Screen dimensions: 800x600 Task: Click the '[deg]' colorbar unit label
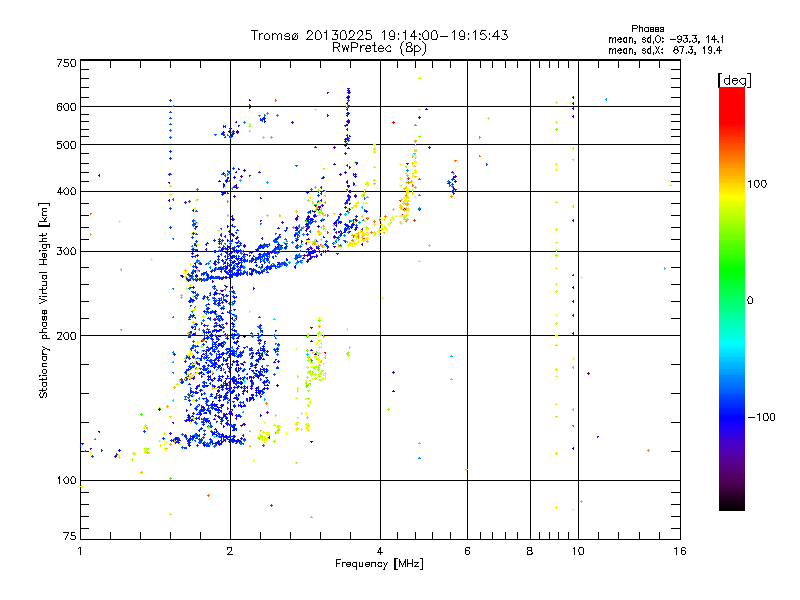point(734,80)
